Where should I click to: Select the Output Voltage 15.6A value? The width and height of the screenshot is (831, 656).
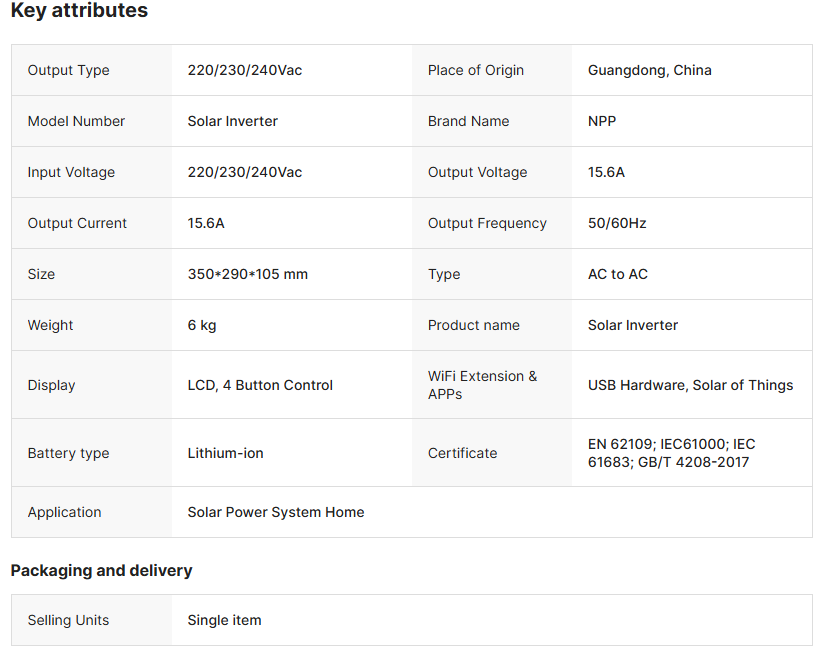[606, 172]
